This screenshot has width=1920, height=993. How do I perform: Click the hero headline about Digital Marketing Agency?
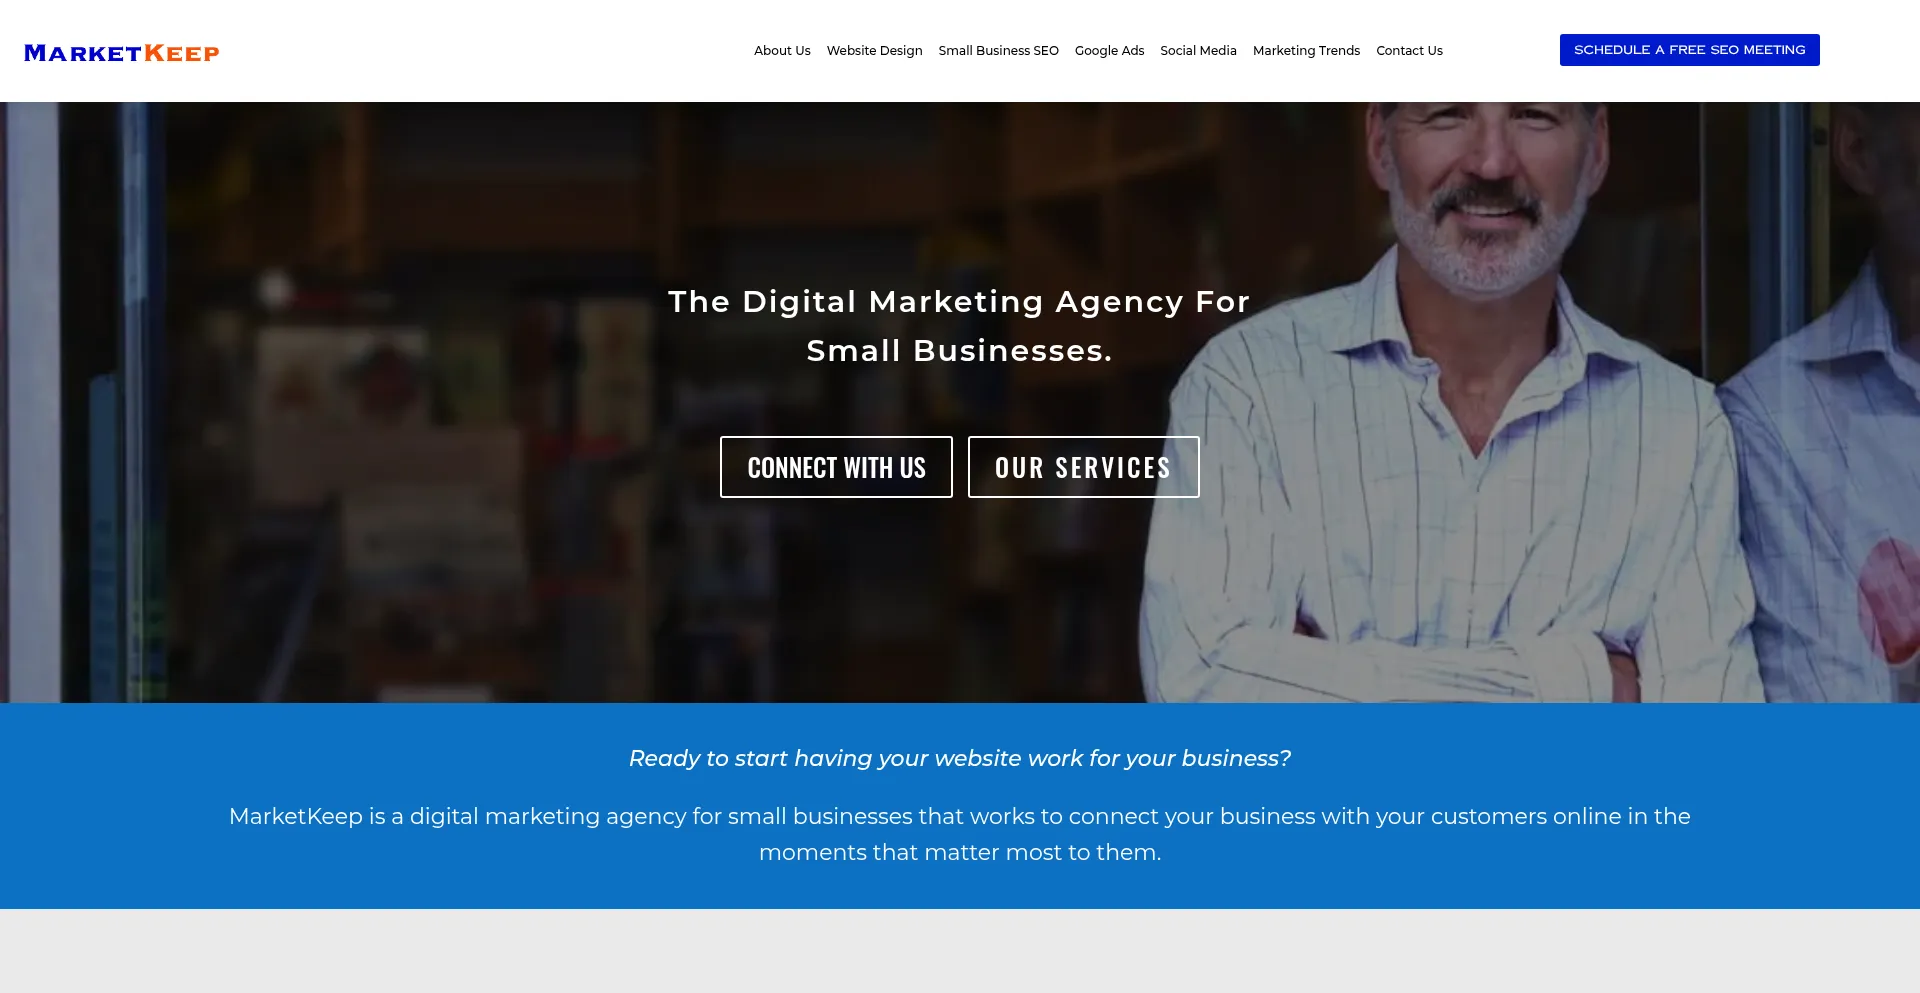pyautogui.click(x=959, y=326)
